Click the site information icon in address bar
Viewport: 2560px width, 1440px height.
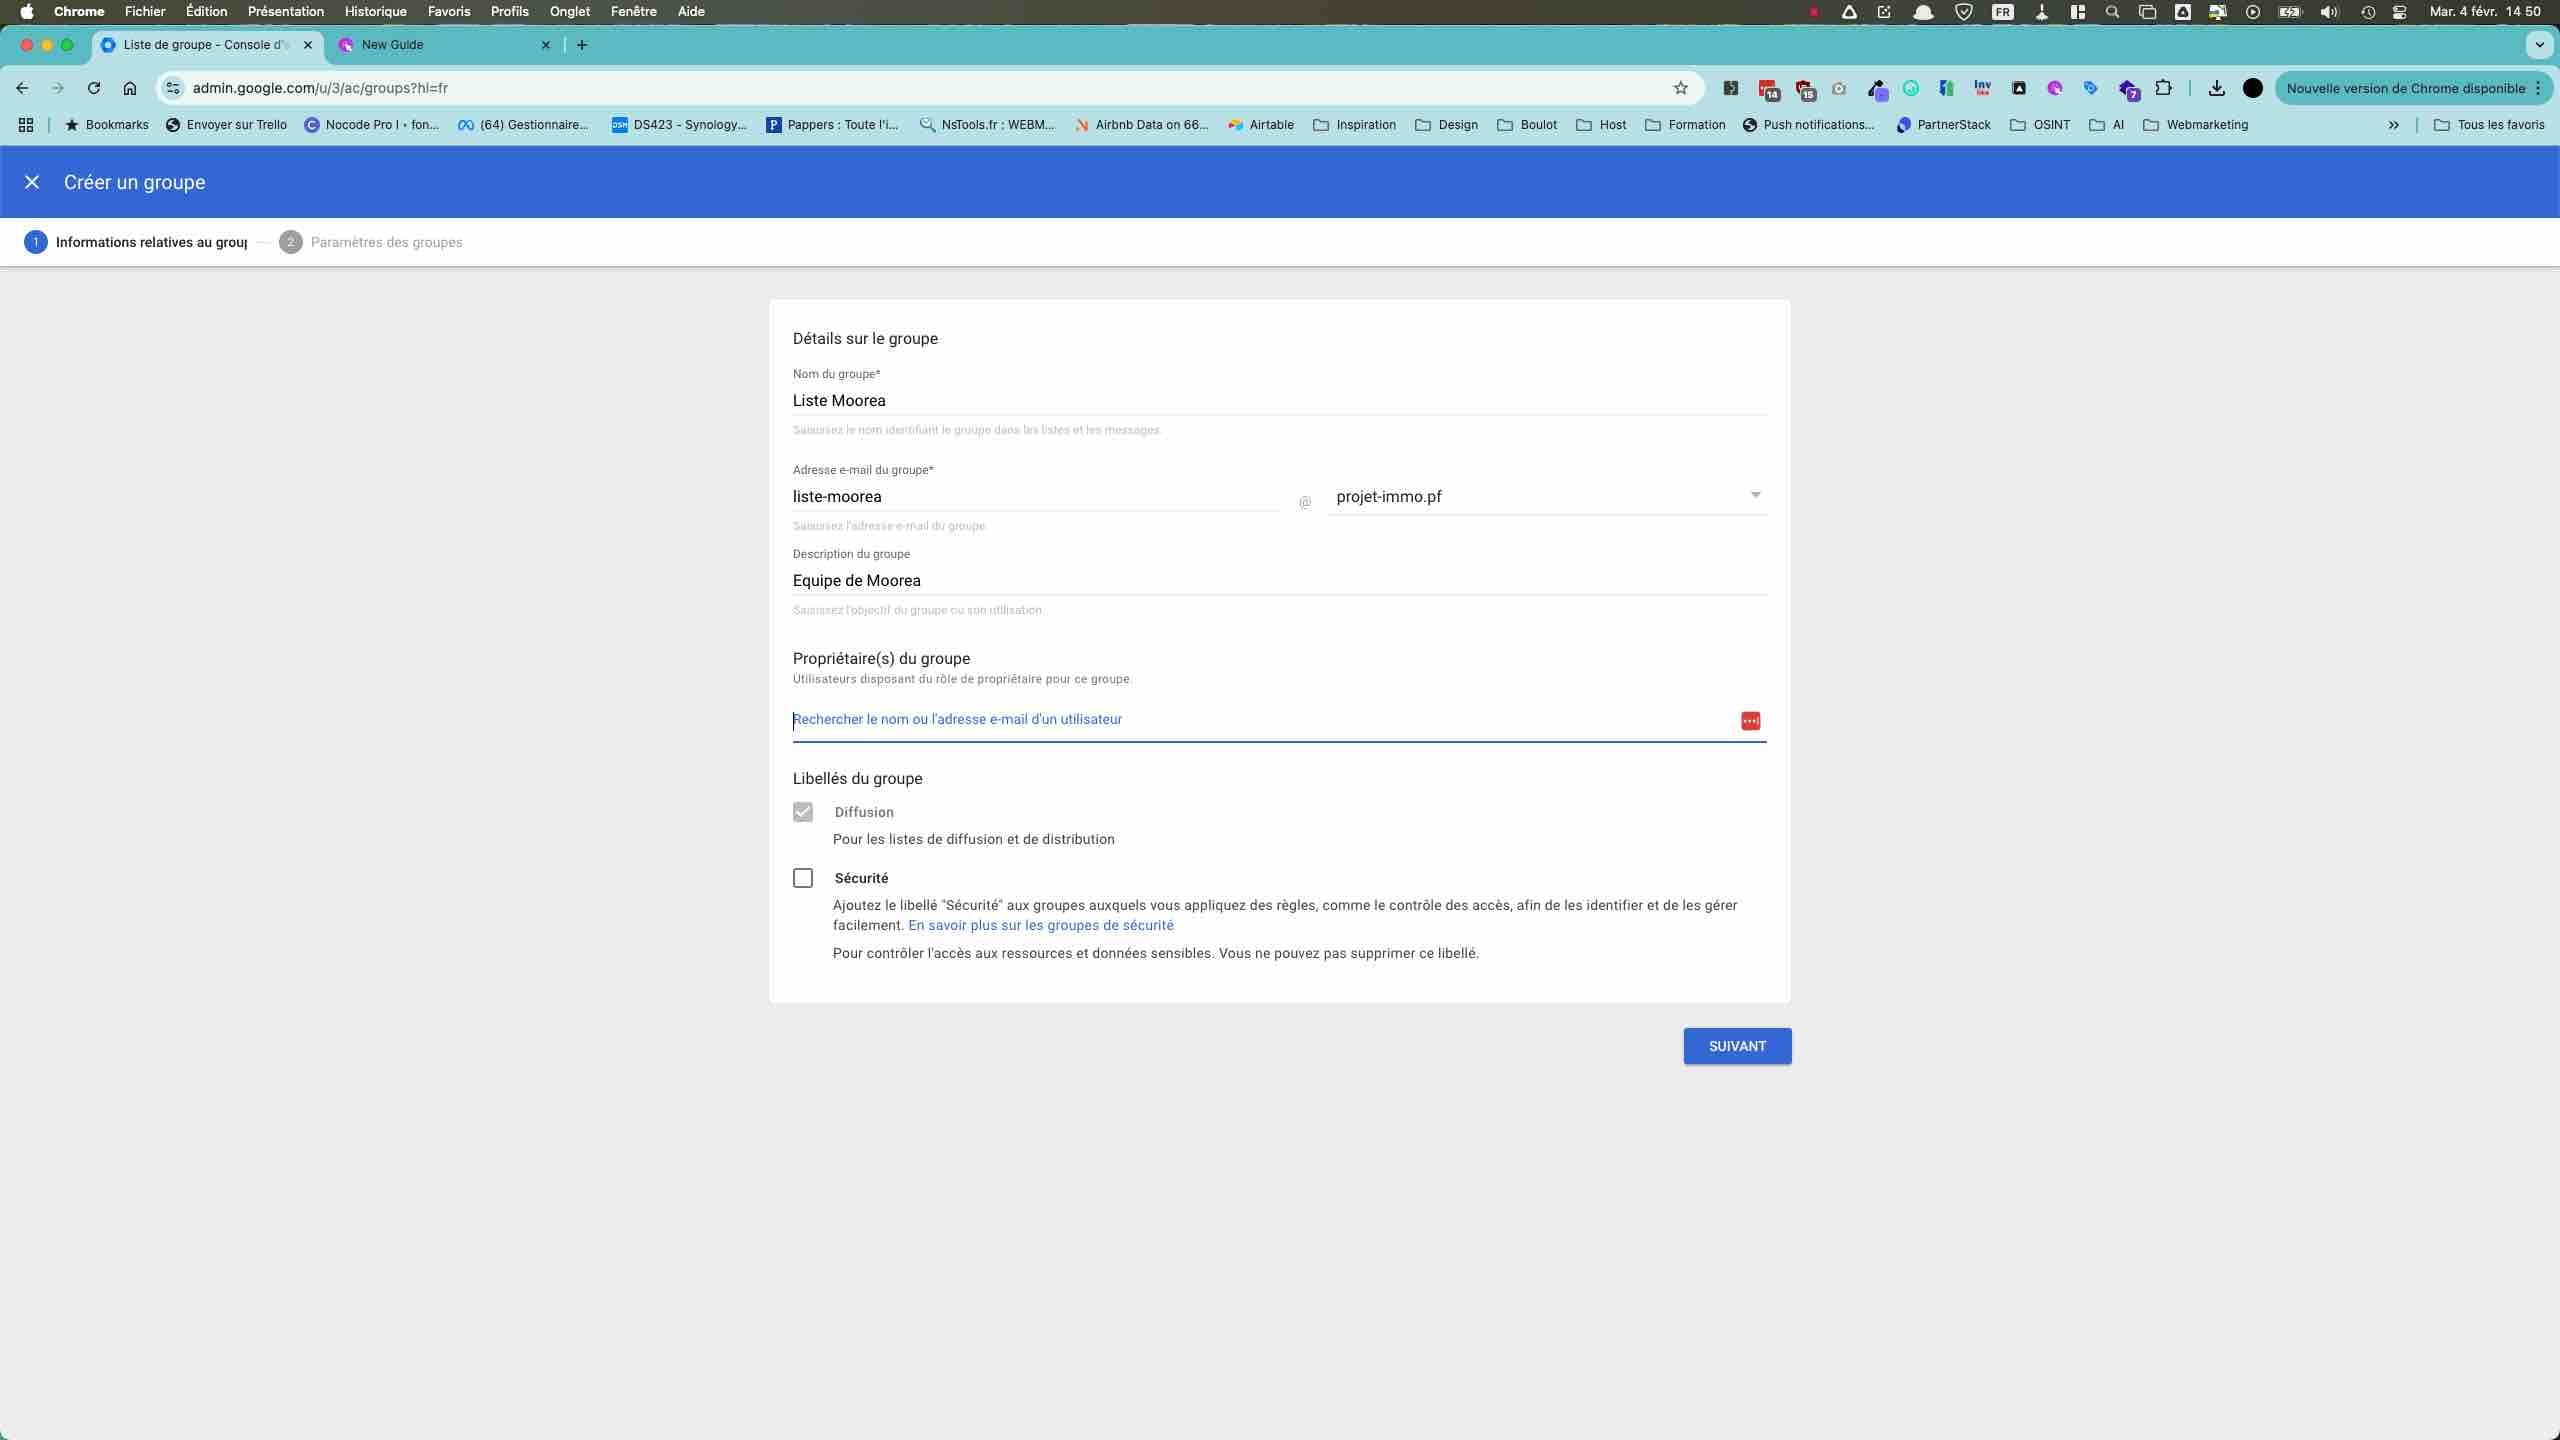coord(173,88)
